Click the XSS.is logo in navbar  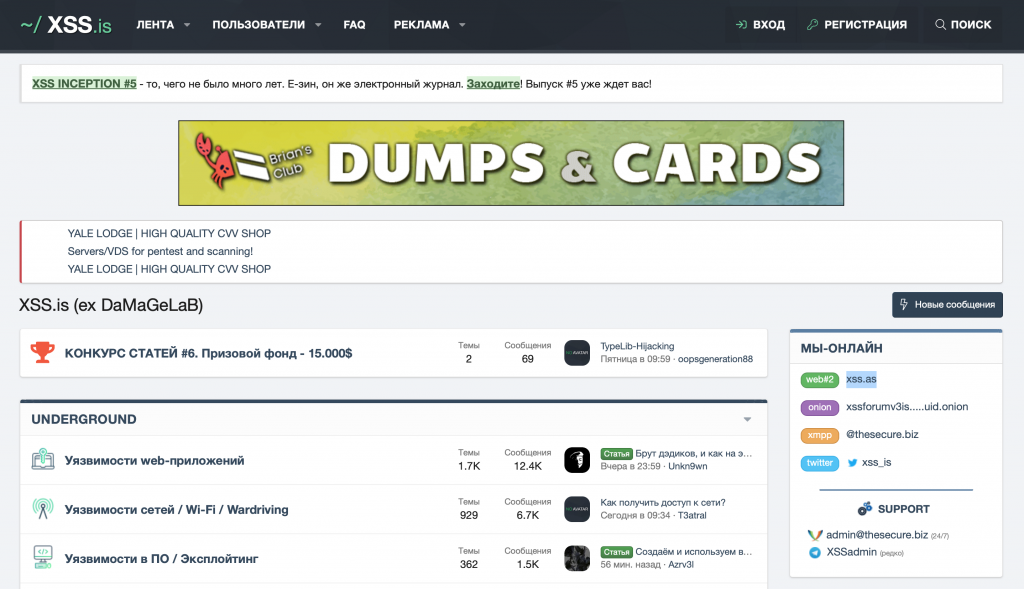(66, 25)
